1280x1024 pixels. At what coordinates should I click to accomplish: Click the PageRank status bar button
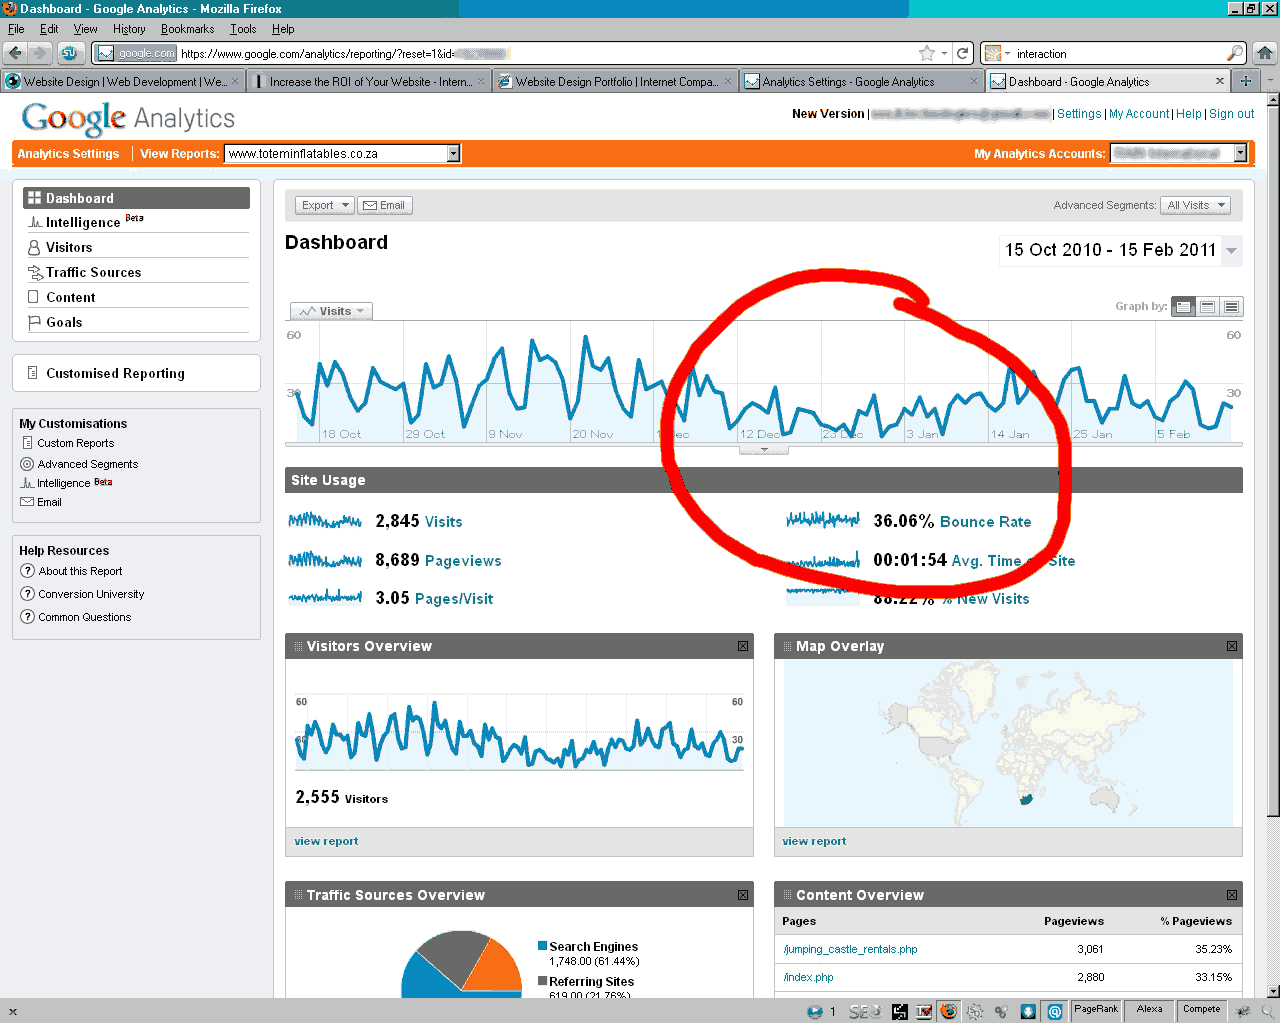click(1096, 1009)
